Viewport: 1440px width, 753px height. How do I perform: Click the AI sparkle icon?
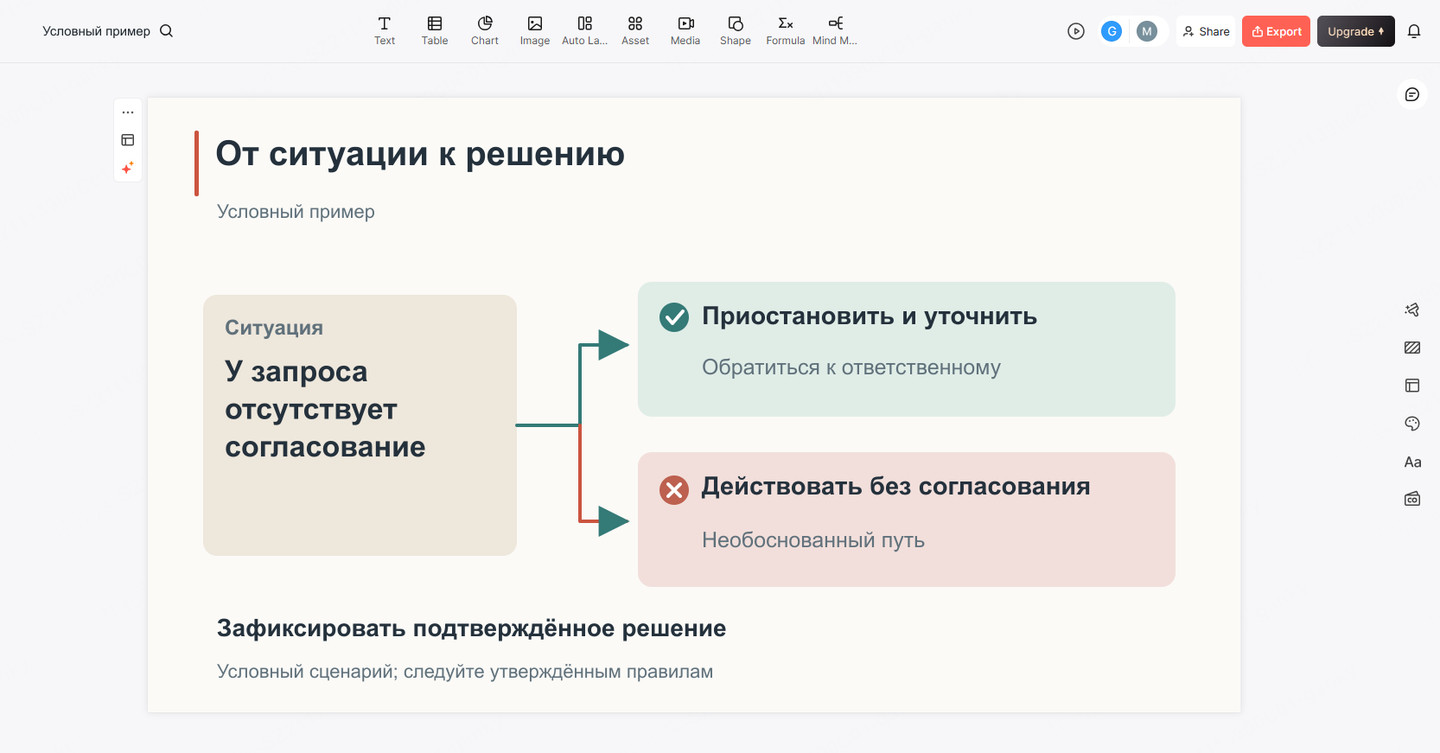pyautogui.click(x=128, y=168)
